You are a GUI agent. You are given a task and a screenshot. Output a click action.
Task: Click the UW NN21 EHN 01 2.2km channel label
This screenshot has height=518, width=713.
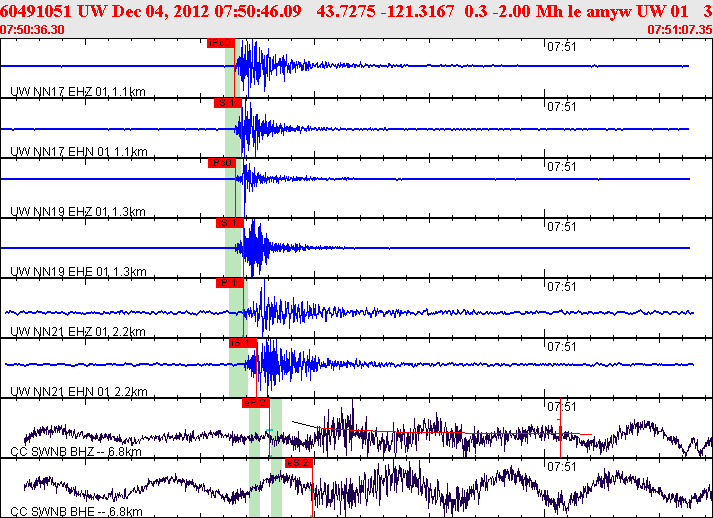[x=79, y=392]
